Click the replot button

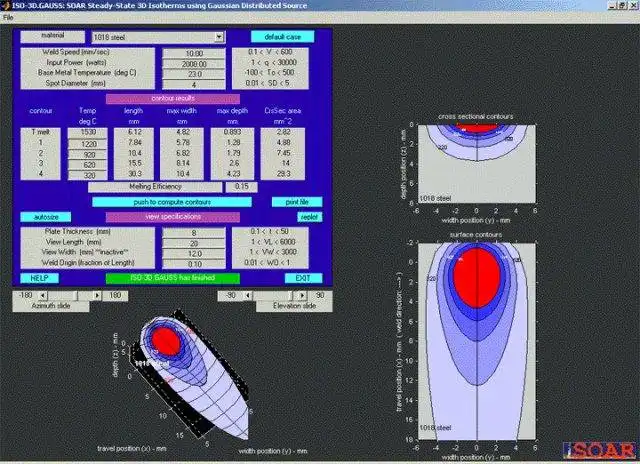pyautogui.click(x=310, y=217)
